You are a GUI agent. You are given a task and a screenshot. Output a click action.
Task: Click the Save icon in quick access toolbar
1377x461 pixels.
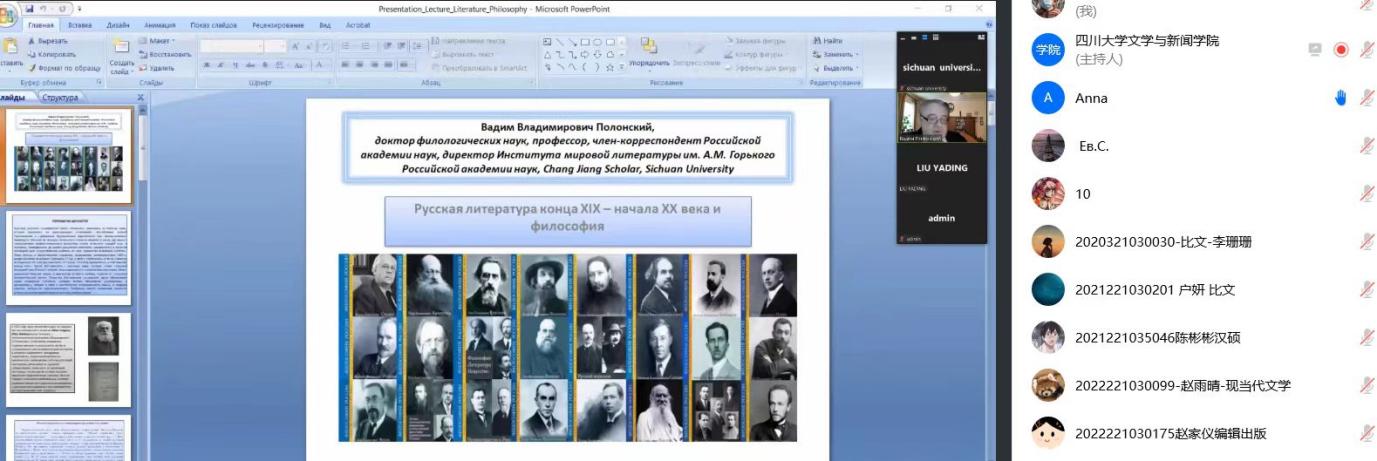coord(28,9)
